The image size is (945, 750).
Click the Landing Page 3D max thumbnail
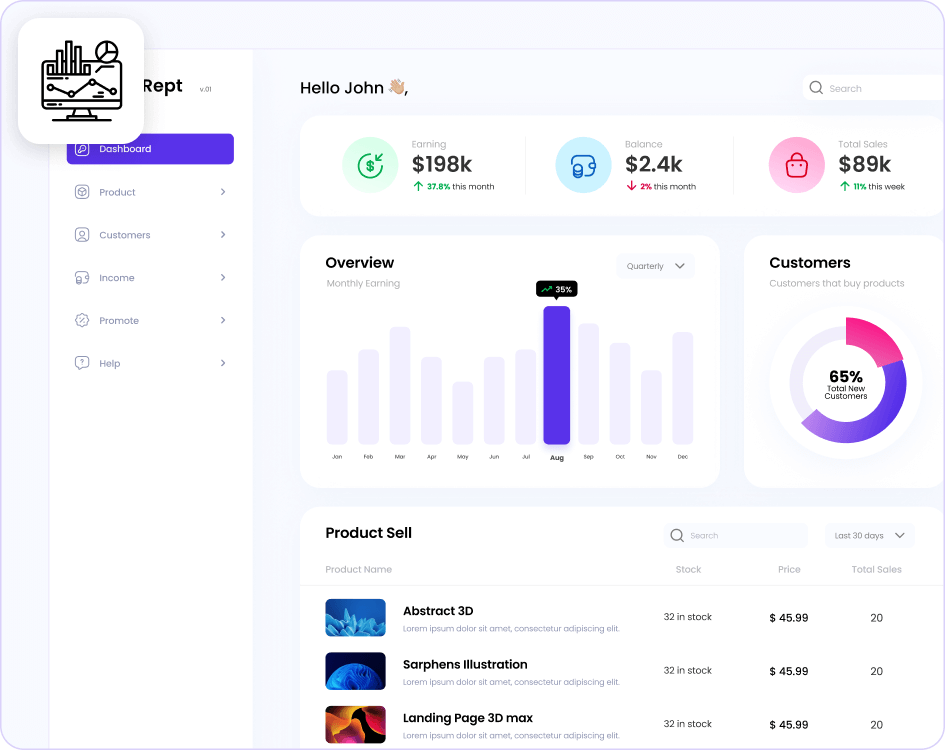pyautogui.click(x=355, y=724)
